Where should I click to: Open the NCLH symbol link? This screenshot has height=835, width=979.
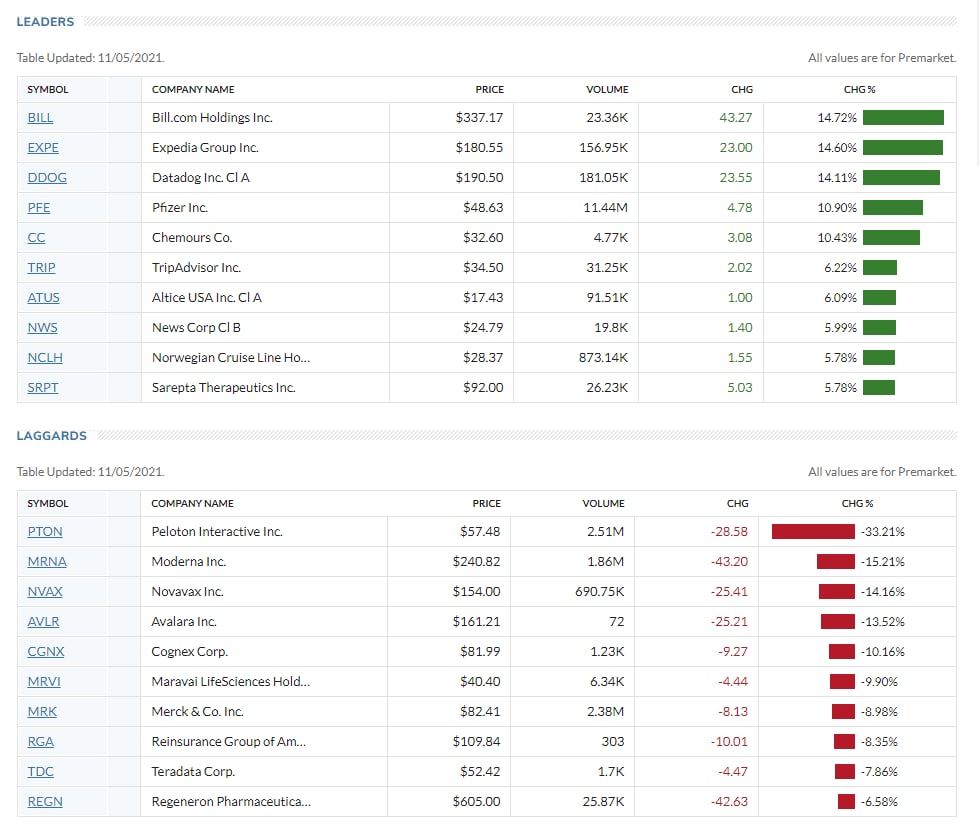[45, 357]
